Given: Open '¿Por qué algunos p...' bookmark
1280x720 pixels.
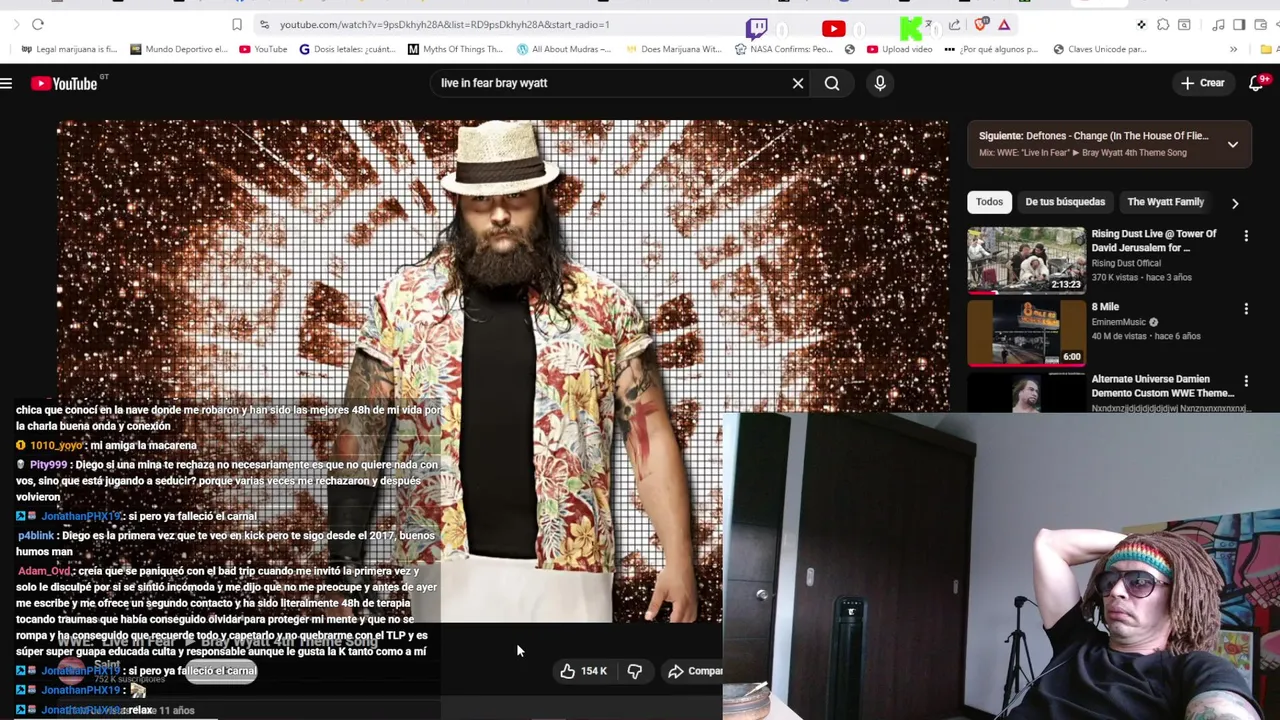Looking at the screenshot, I should tap(991, 49).
